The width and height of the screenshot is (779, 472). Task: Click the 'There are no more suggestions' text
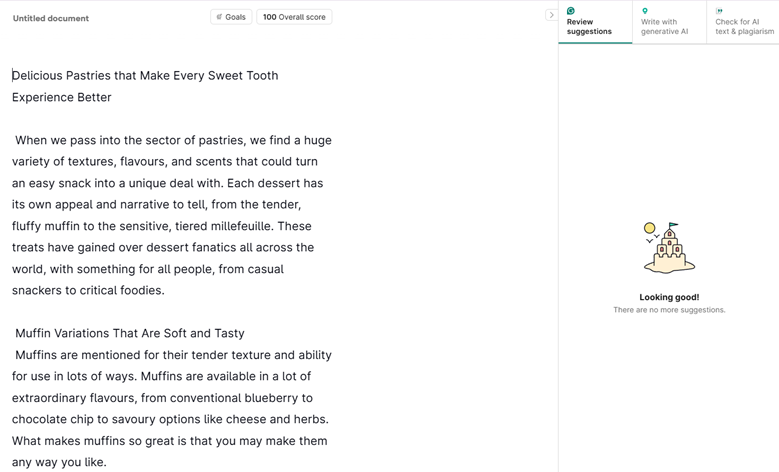click(669, 310)
